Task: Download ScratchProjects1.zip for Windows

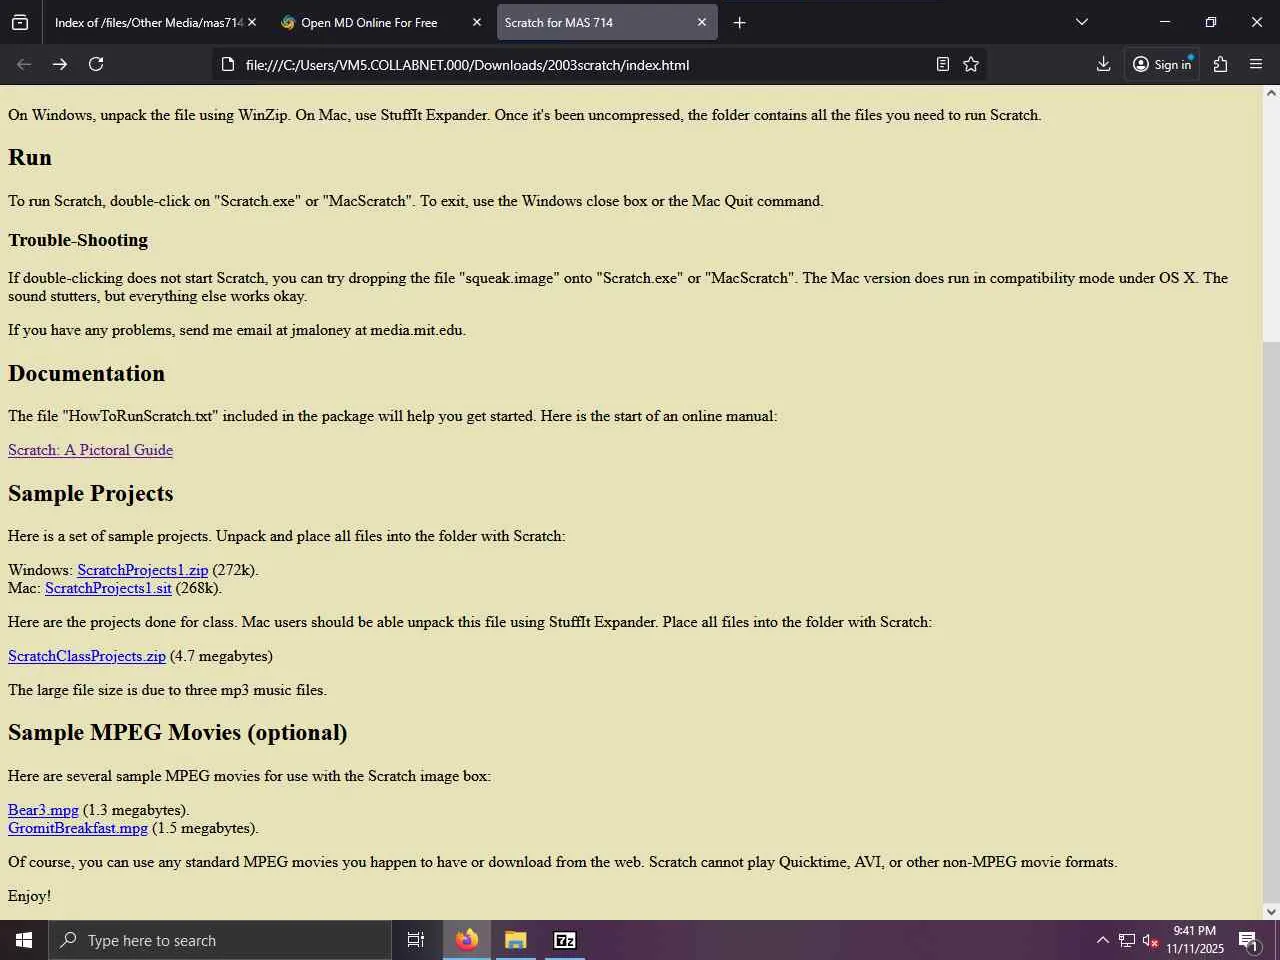Action: (143, 570)
